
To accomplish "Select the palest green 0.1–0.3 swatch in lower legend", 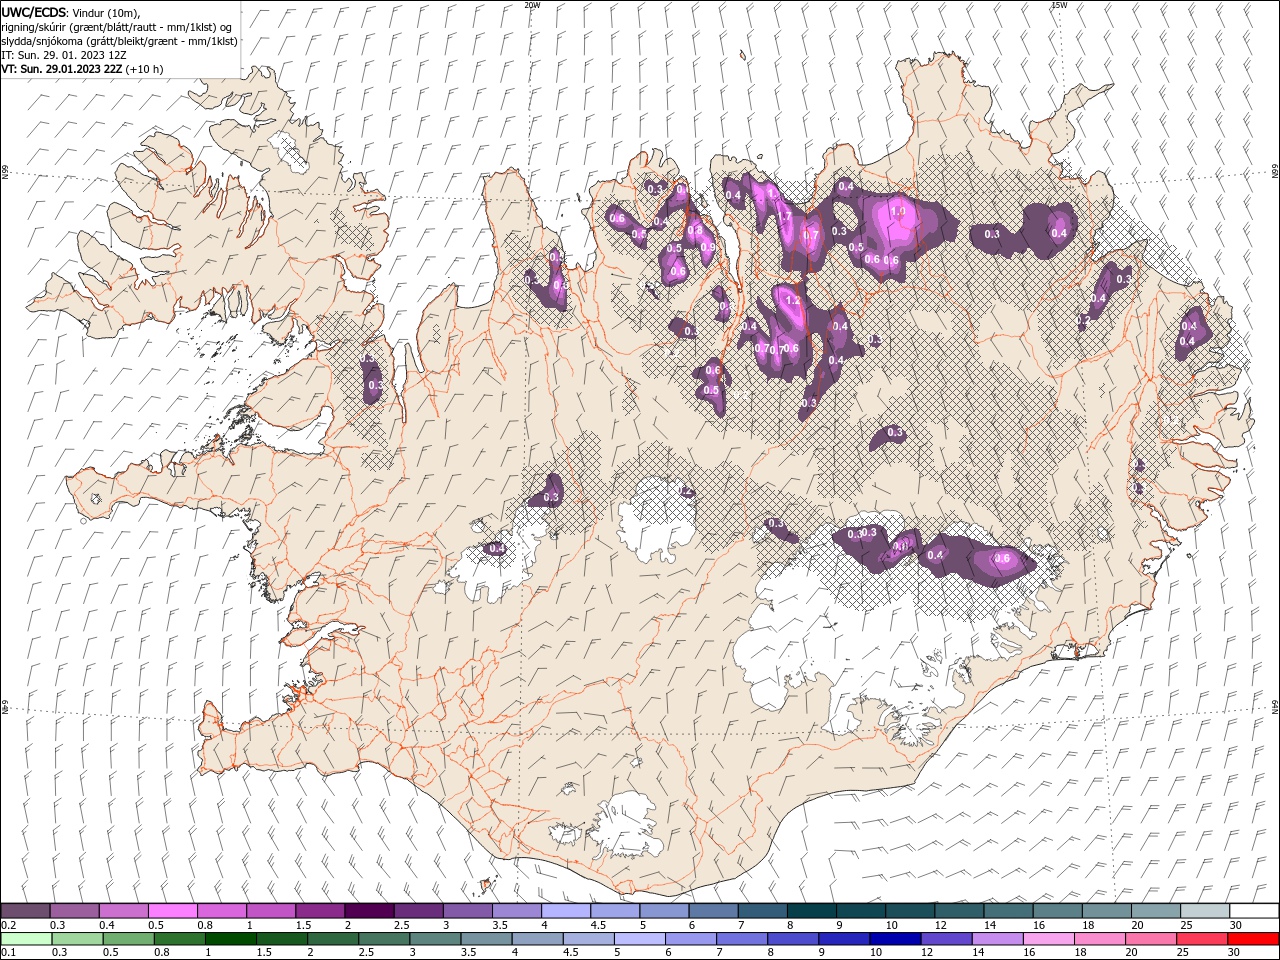I will pos(26,939).
